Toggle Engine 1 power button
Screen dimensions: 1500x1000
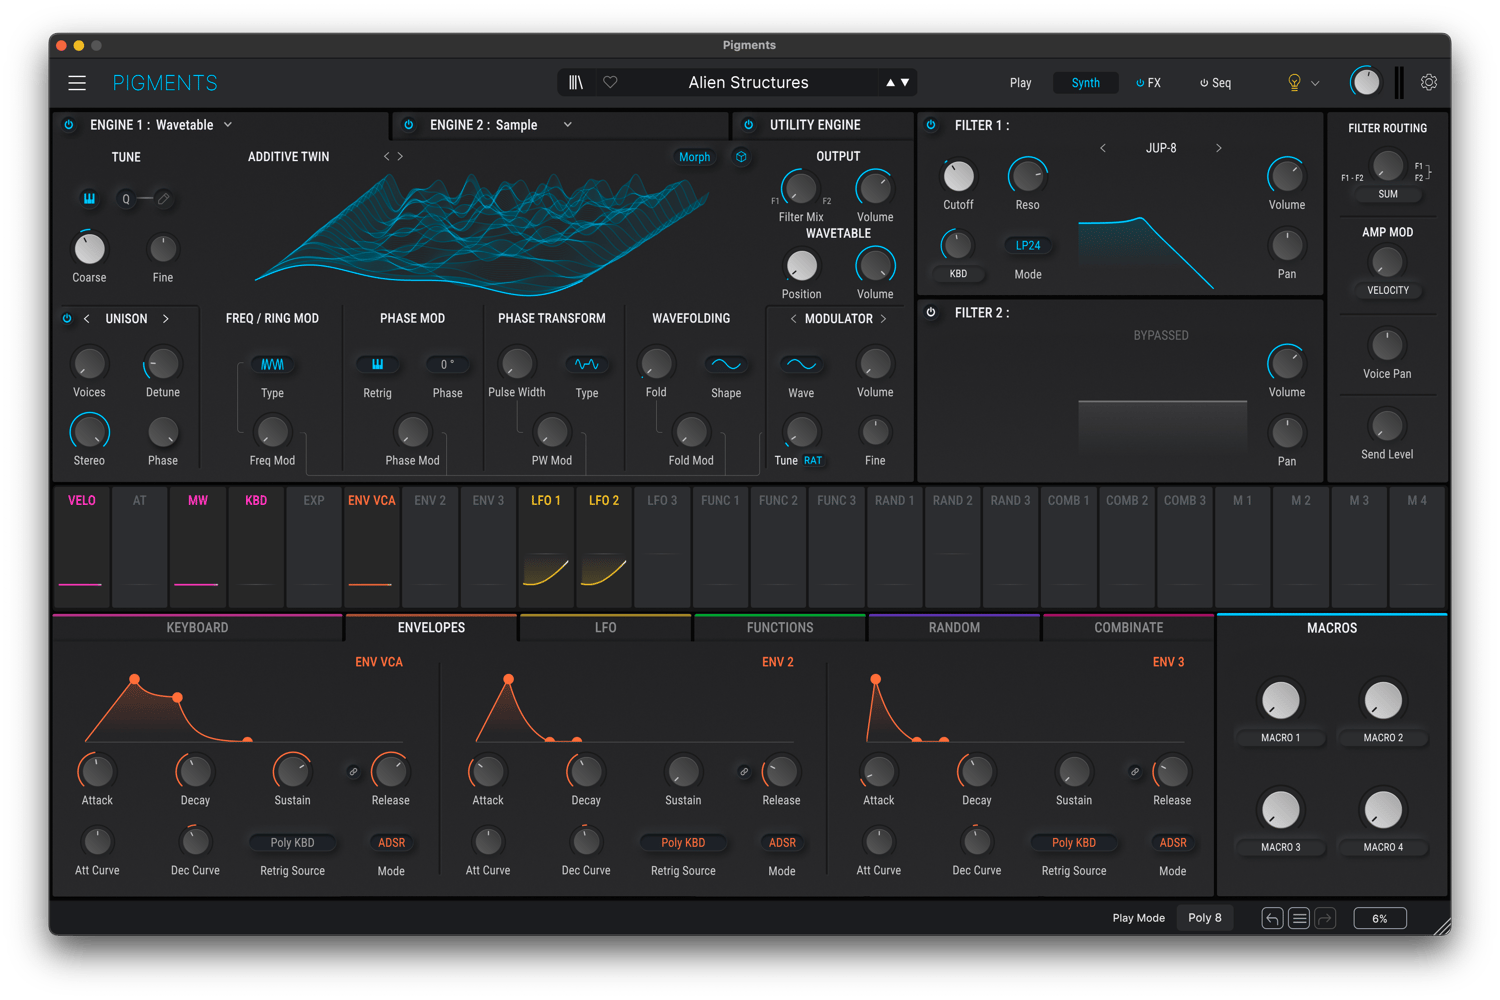69,125
